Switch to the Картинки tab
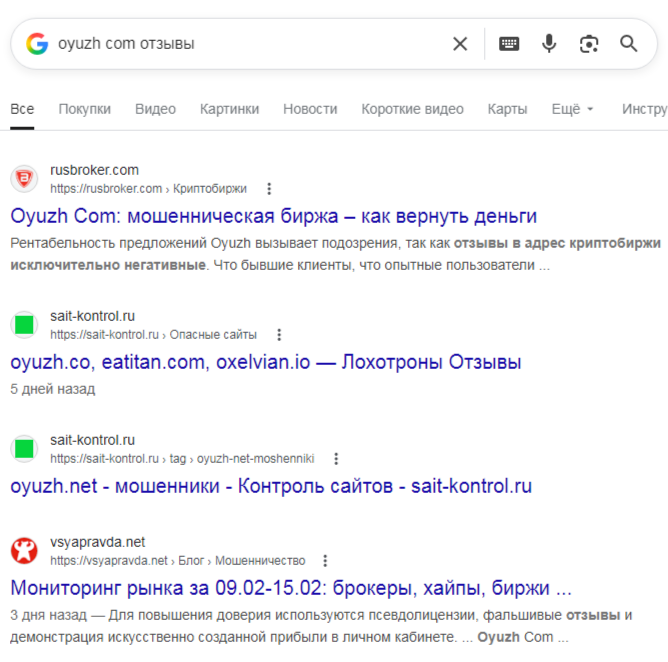This screenshot has height=662, width=668. [229, 109]
